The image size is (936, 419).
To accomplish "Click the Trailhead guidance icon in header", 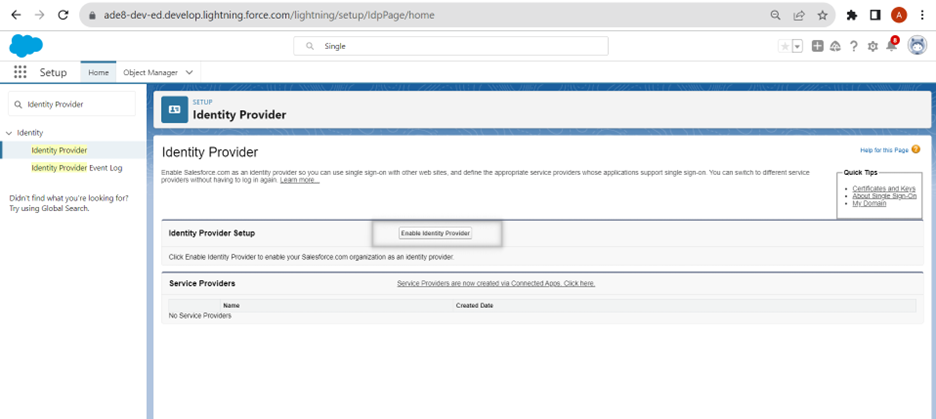I will point(835,46).
